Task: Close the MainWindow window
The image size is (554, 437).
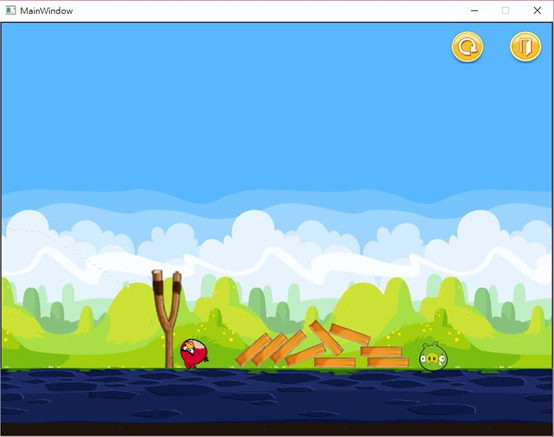Action: (x=537, y=11)
